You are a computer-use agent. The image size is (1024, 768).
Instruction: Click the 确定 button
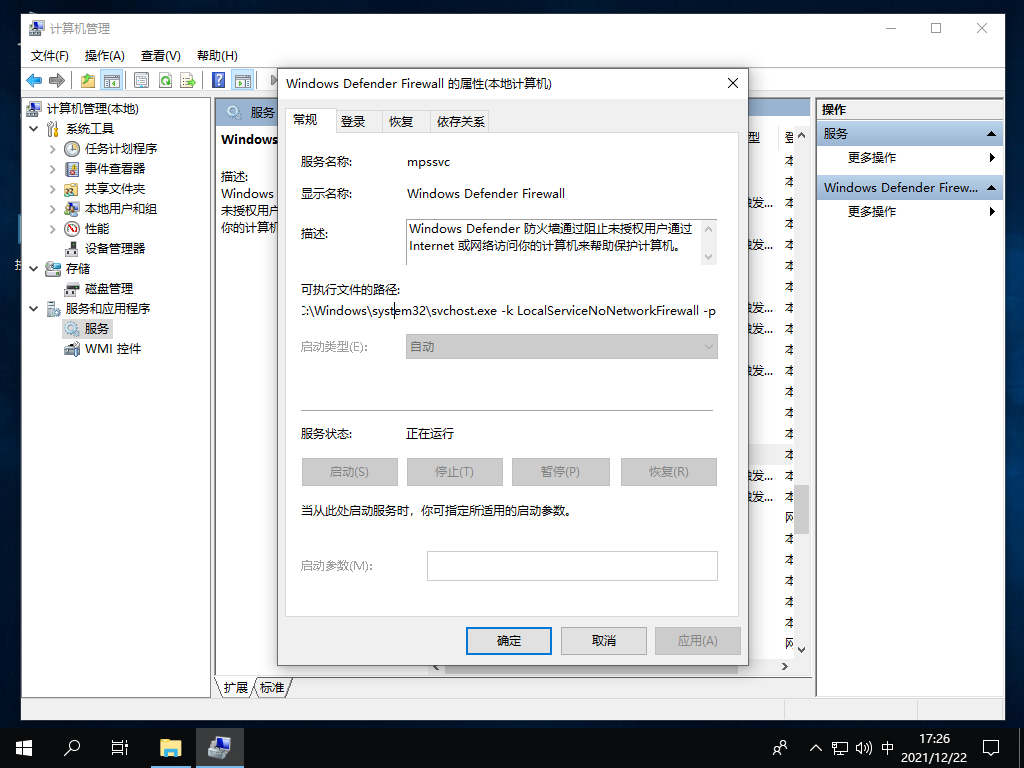(x=508, y=640)
